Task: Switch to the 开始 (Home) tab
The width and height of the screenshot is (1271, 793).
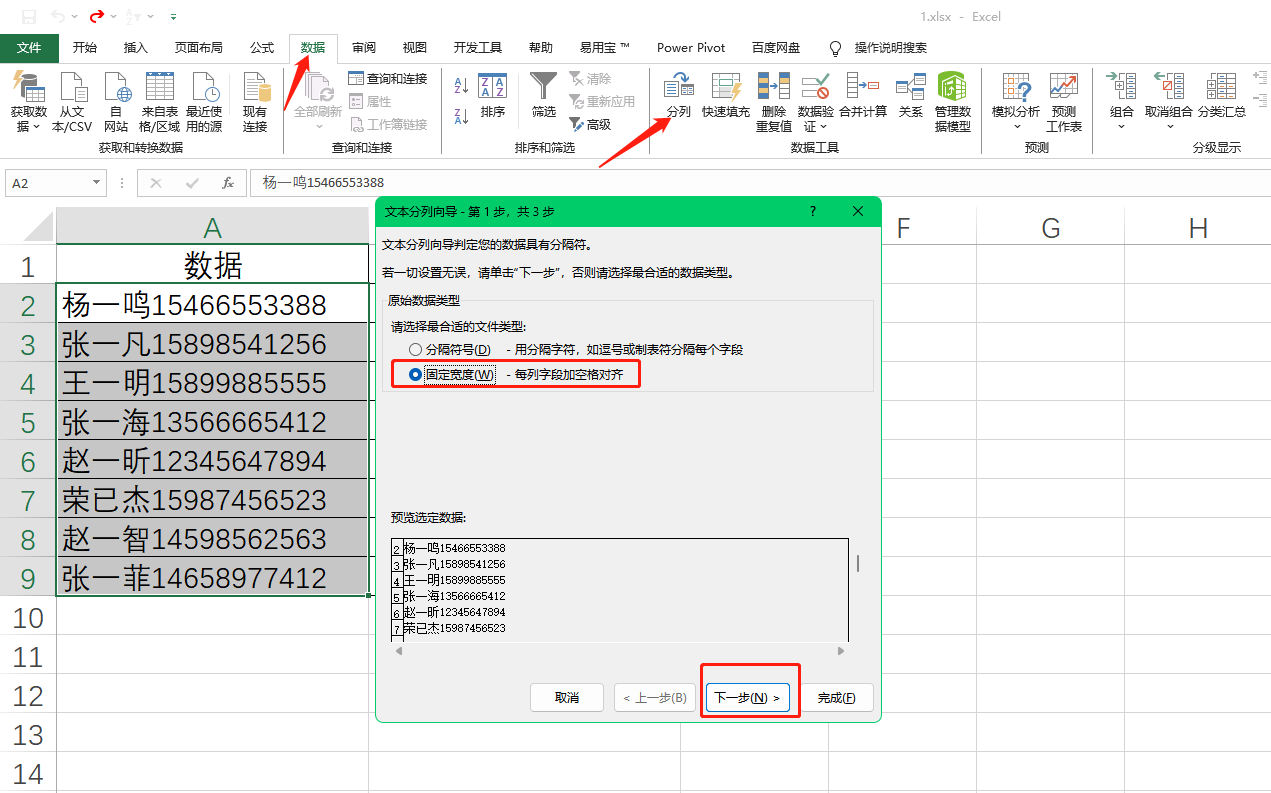Action: pyautogui.click(x=85, y=48)
